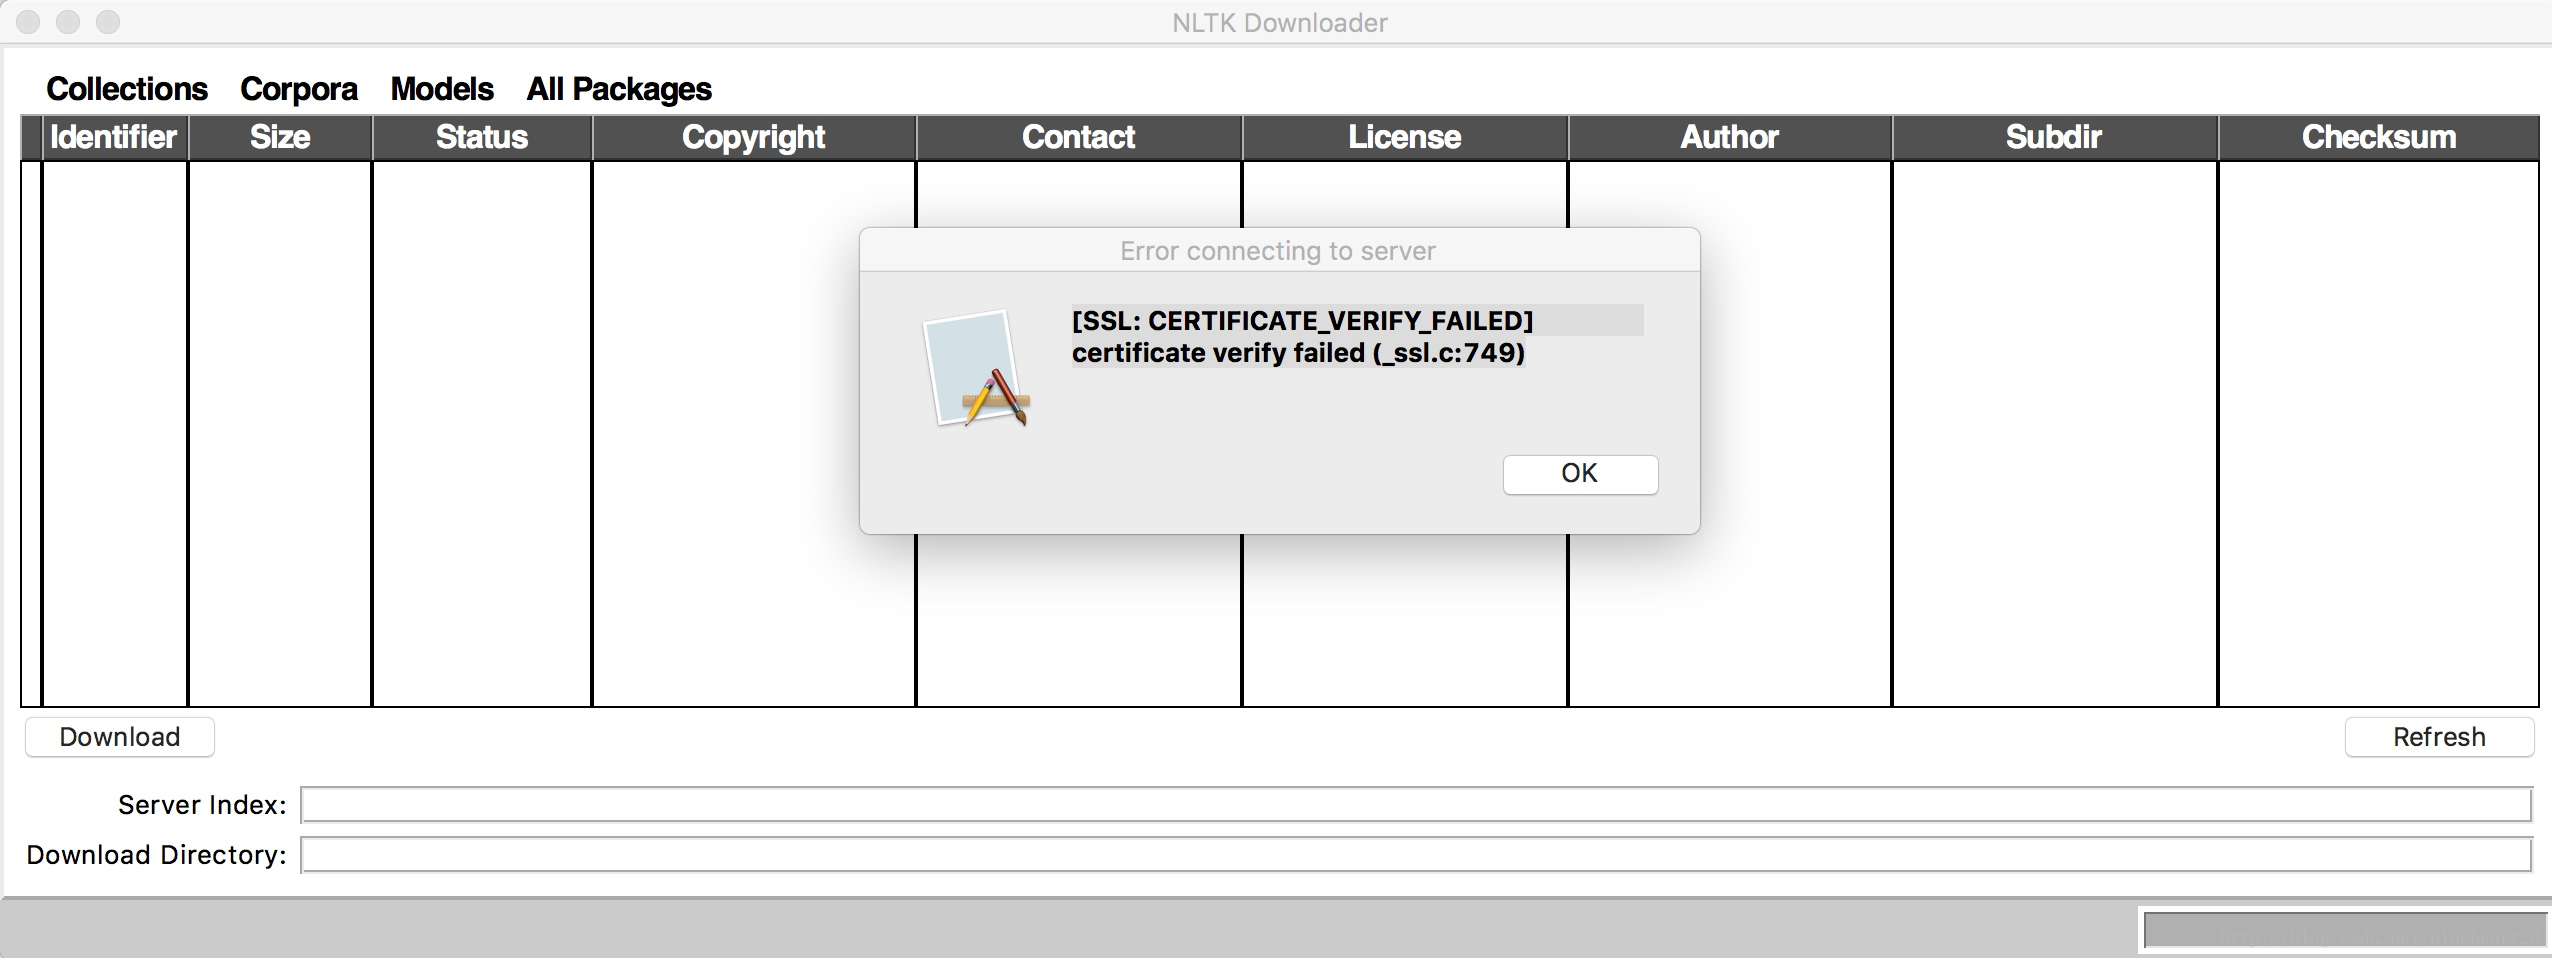This screenshot has width=2552, height=958.
Task: Click the Copyright column header
Action: click(x=754, y=137)
